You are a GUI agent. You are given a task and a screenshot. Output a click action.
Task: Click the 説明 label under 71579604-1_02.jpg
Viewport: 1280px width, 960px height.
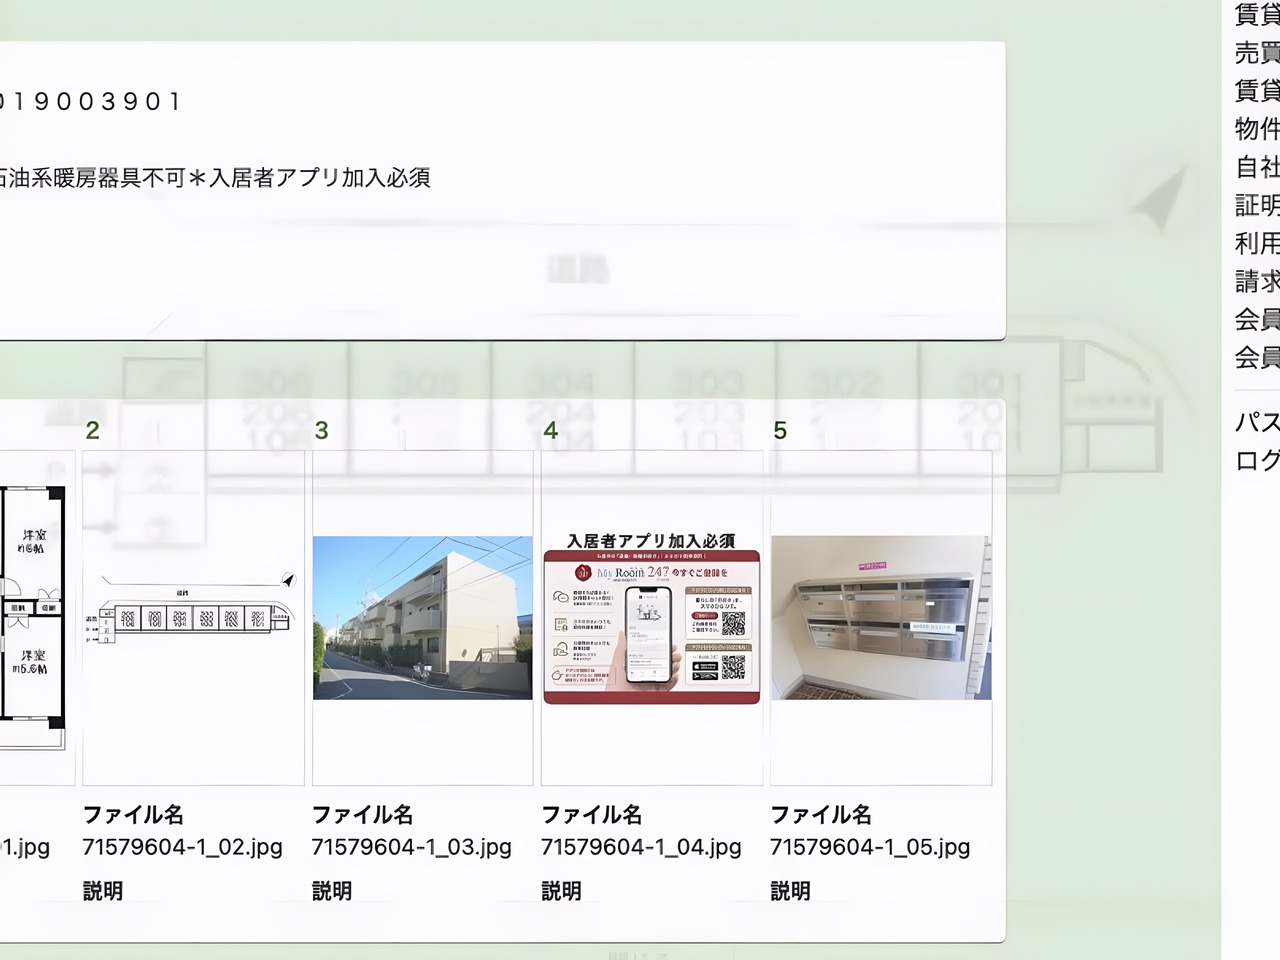click(102, 891)
